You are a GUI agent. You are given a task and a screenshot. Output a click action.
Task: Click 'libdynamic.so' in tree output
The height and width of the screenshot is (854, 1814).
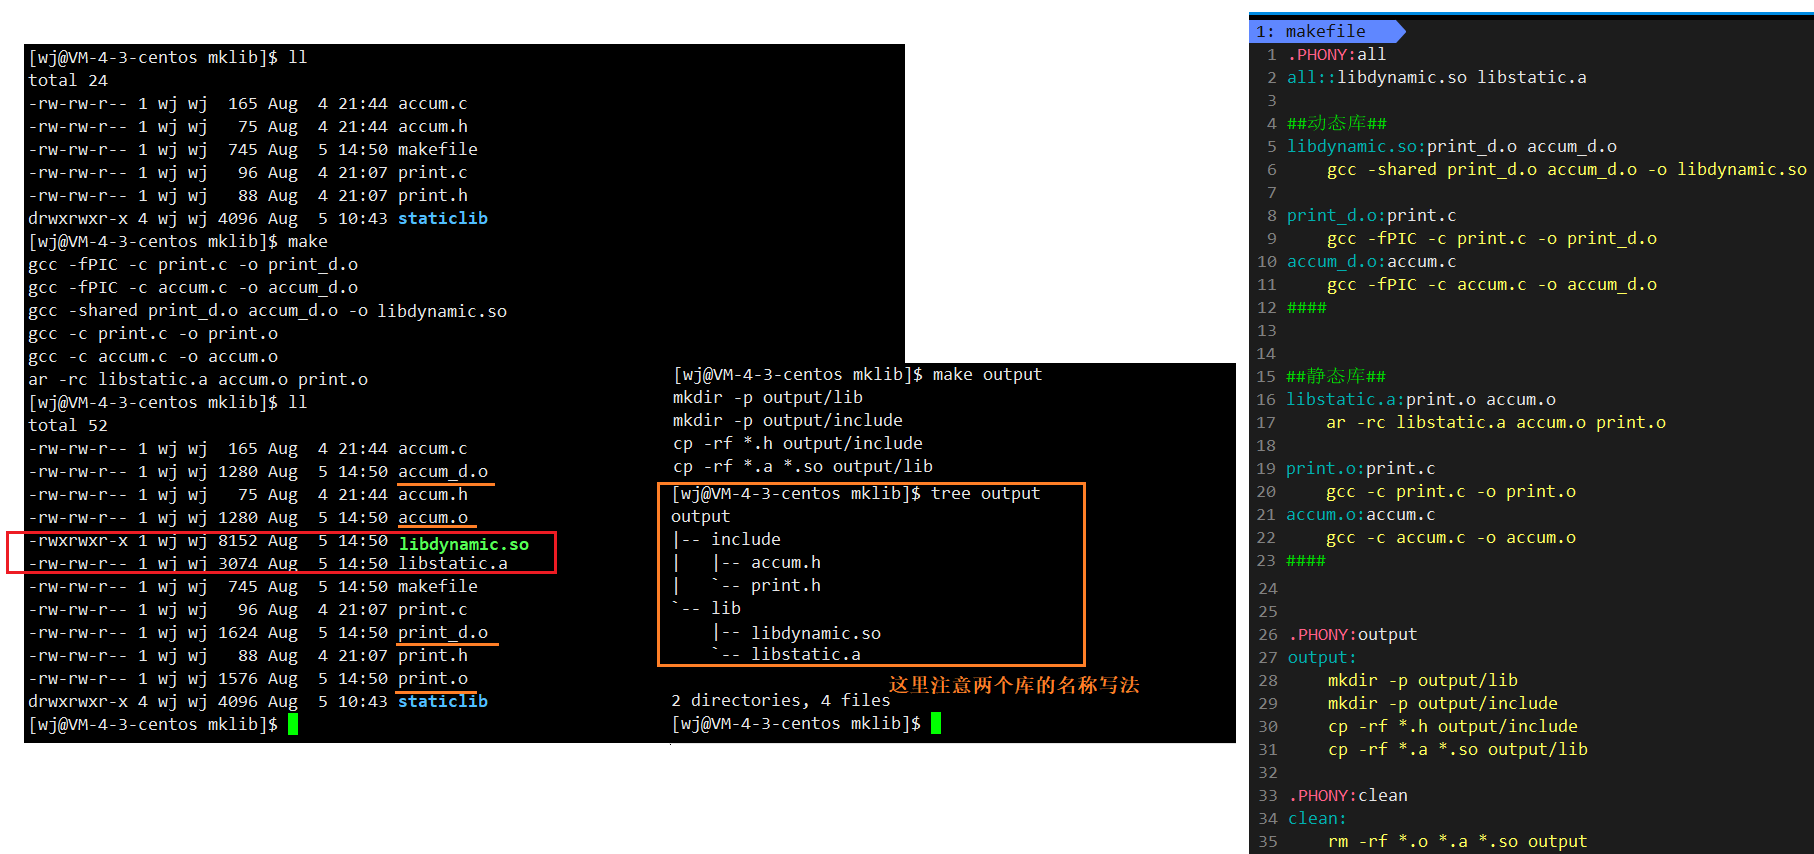point(816,633)
